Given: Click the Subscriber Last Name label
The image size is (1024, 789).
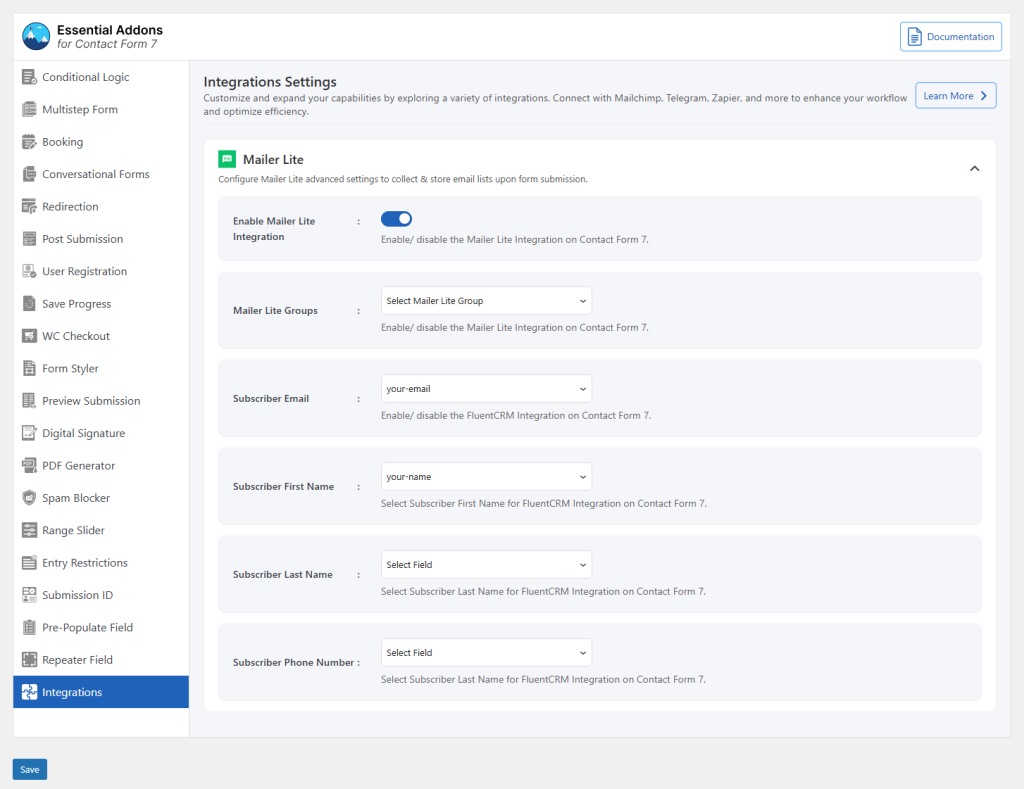Looking at the screenshot, I should tap(283, 574).
